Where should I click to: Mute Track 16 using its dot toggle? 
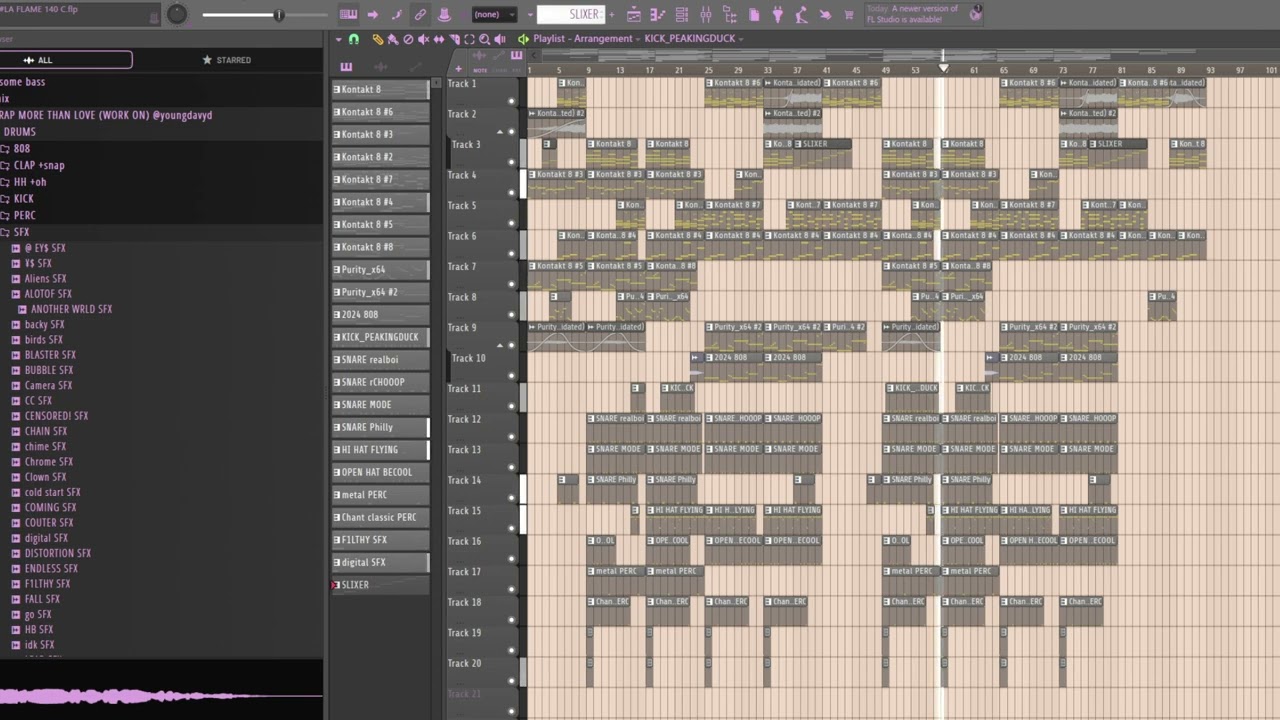click(512, 559)
